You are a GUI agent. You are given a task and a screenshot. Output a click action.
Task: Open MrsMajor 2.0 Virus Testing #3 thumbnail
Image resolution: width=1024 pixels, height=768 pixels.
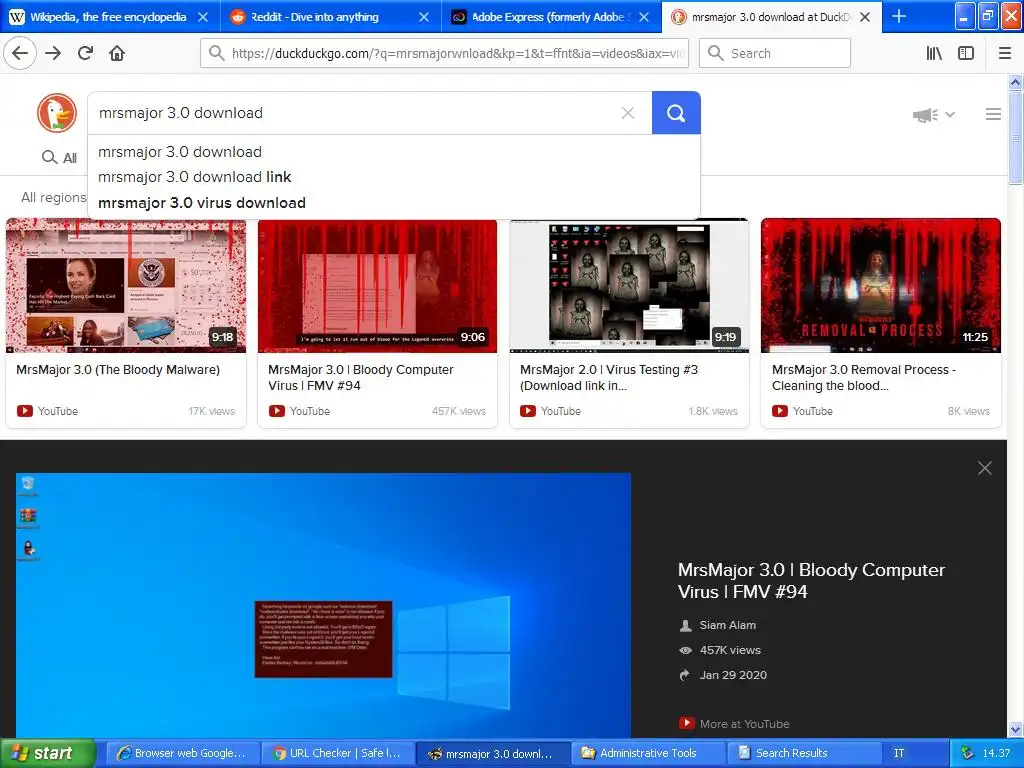[629, 285]
